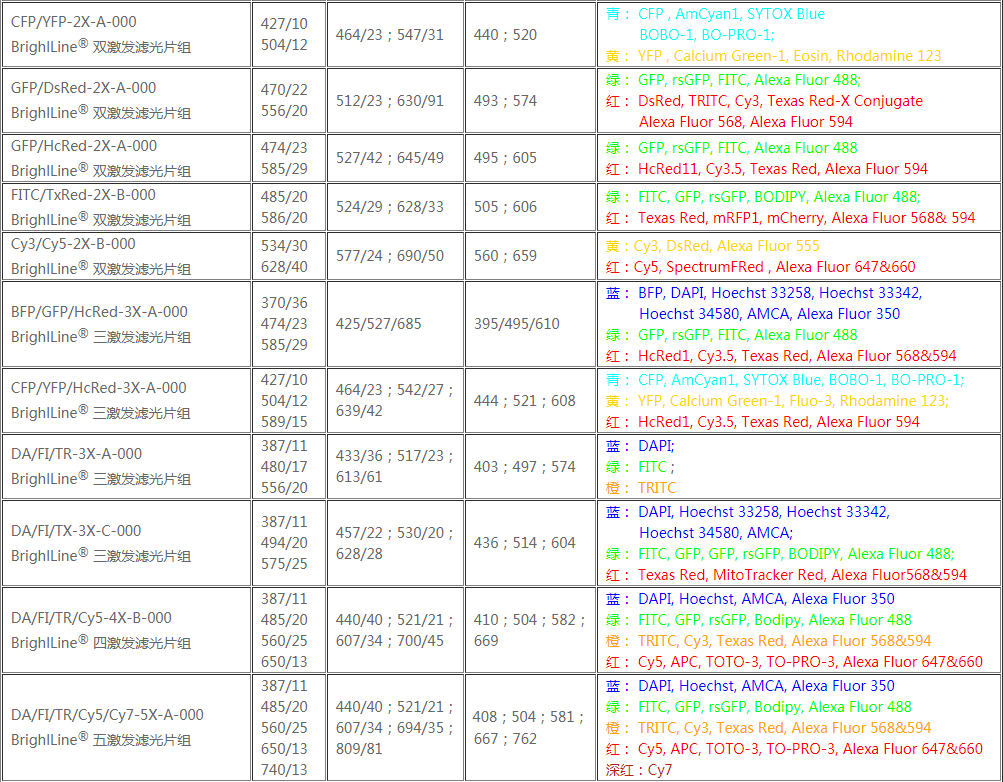
Task: Select the red line with Texas Red-X Conjugate
Action: tap(764, 101)
